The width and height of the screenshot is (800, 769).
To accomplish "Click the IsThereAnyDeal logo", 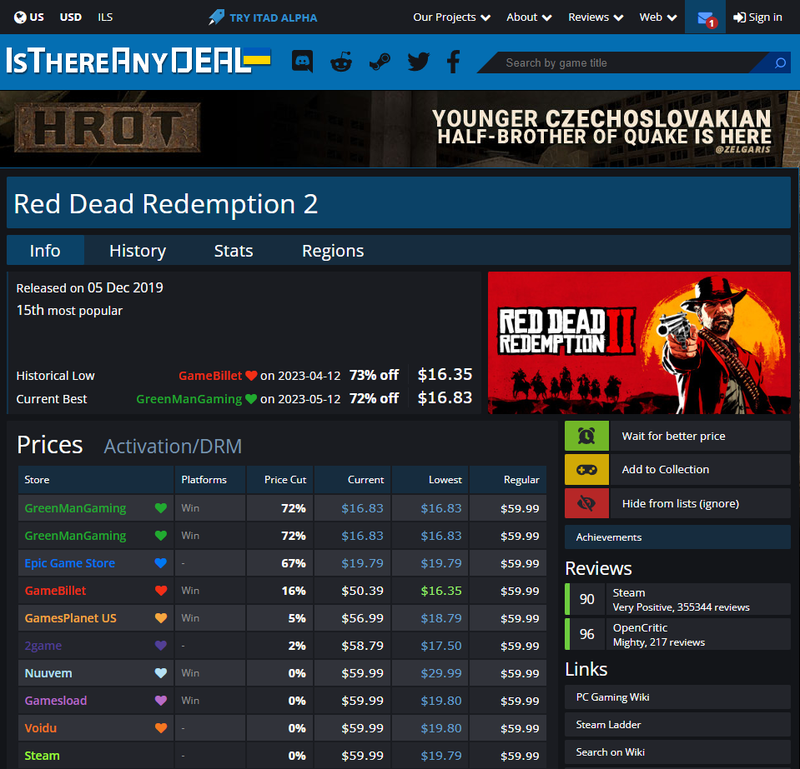I will 138,61.
